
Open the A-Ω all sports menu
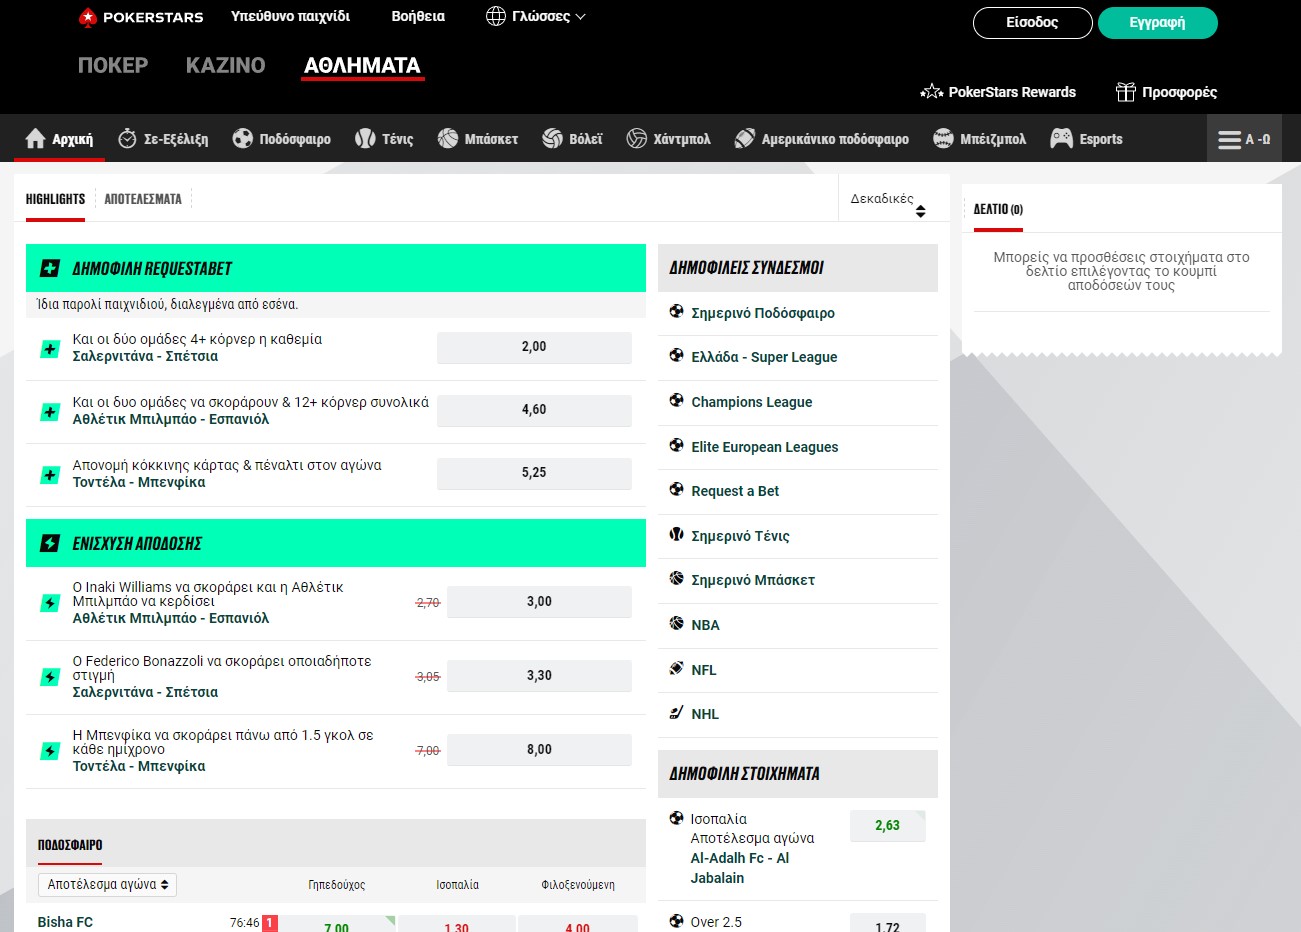pyautogui.click(x=1244, y=139)
